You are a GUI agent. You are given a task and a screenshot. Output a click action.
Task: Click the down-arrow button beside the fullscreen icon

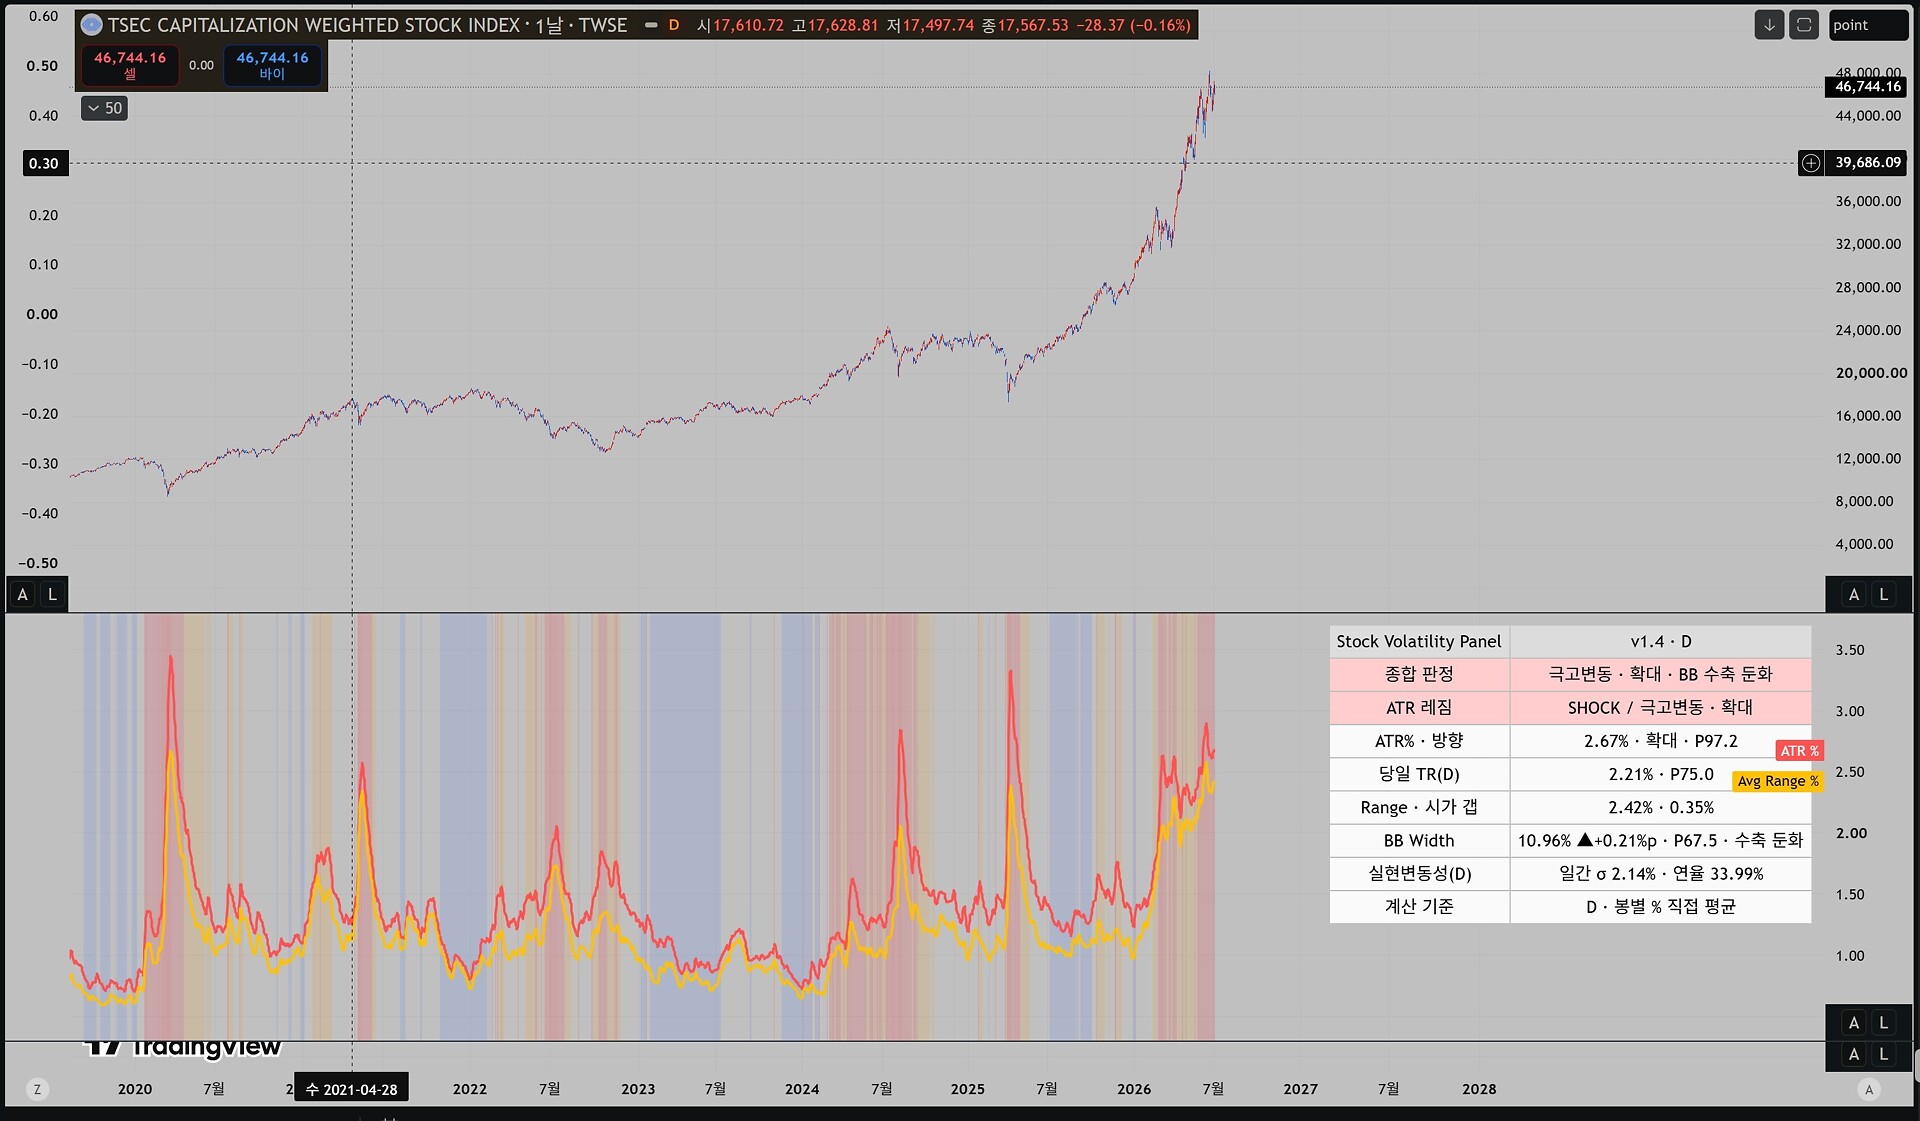point(1769,25)
